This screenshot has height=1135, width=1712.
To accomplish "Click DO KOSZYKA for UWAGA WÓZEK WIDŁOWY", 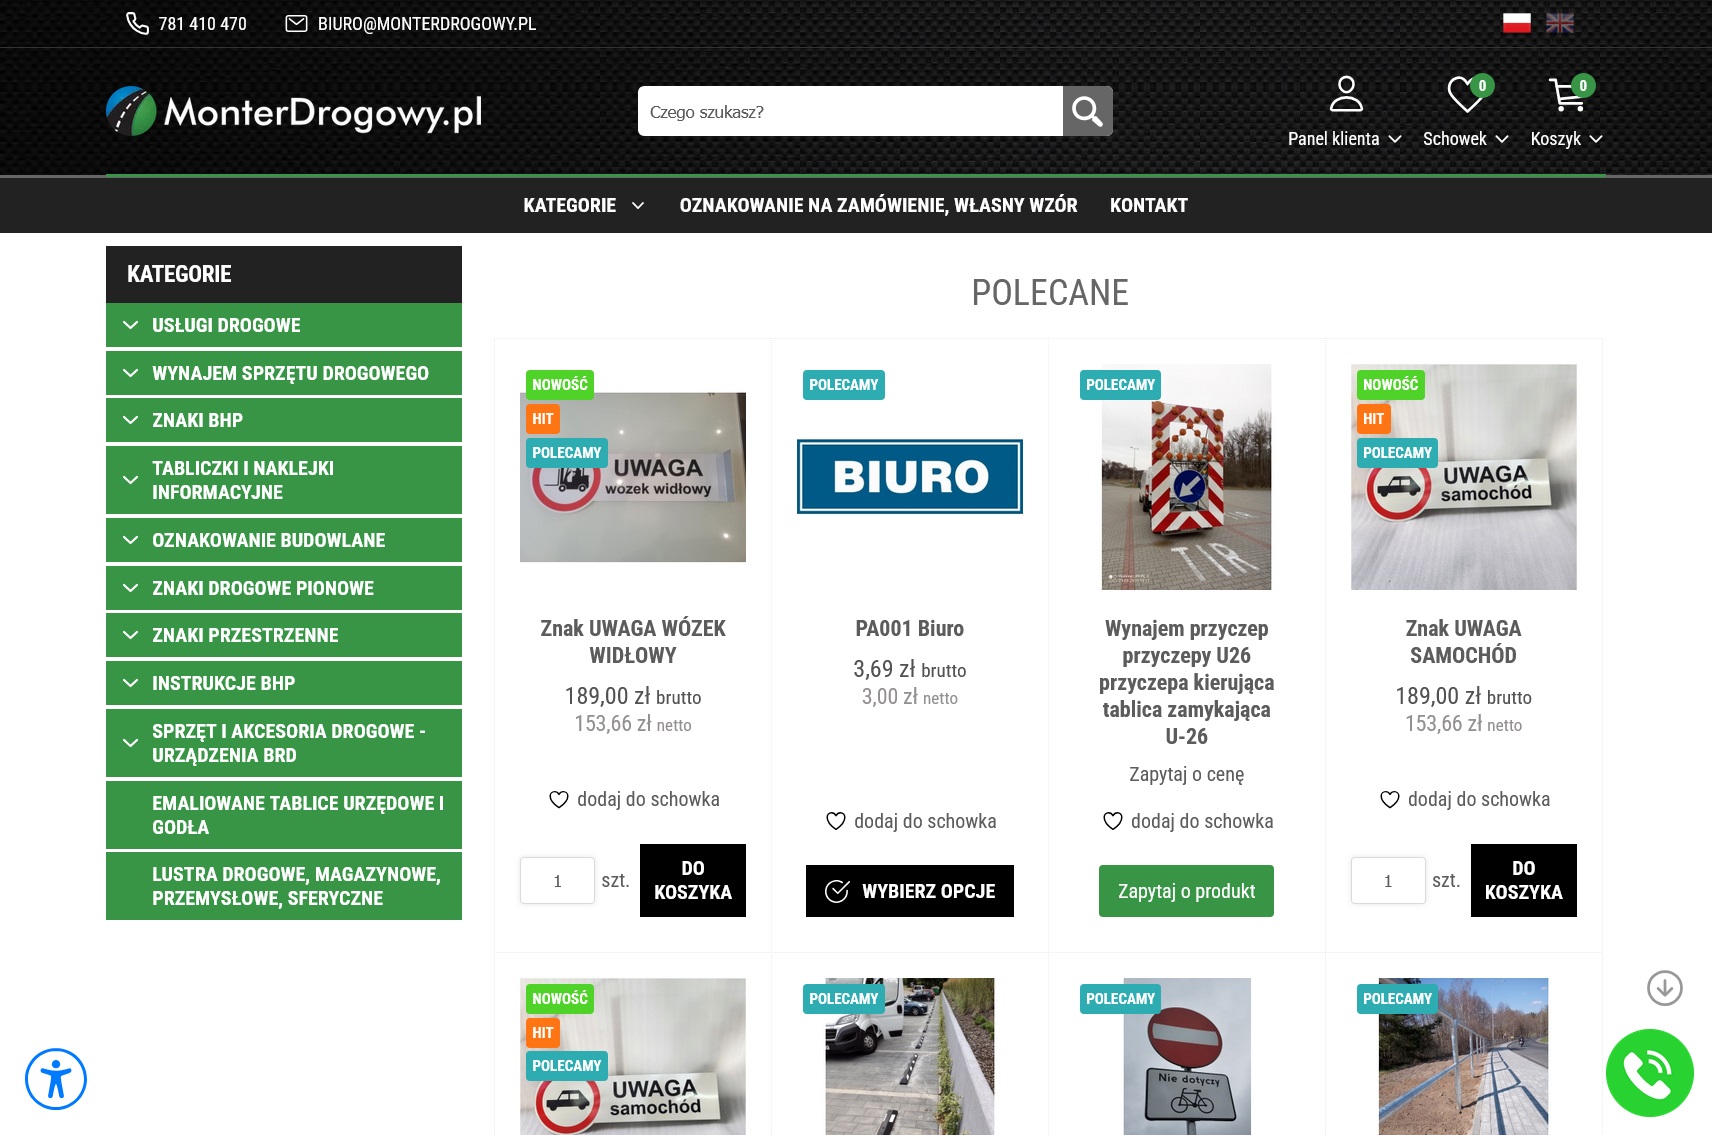I will click(692, 880).
